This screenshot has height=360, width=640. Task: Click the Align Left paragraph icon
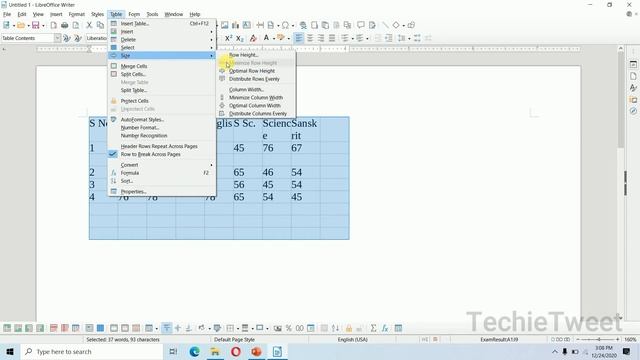click(x=299, y=38)
